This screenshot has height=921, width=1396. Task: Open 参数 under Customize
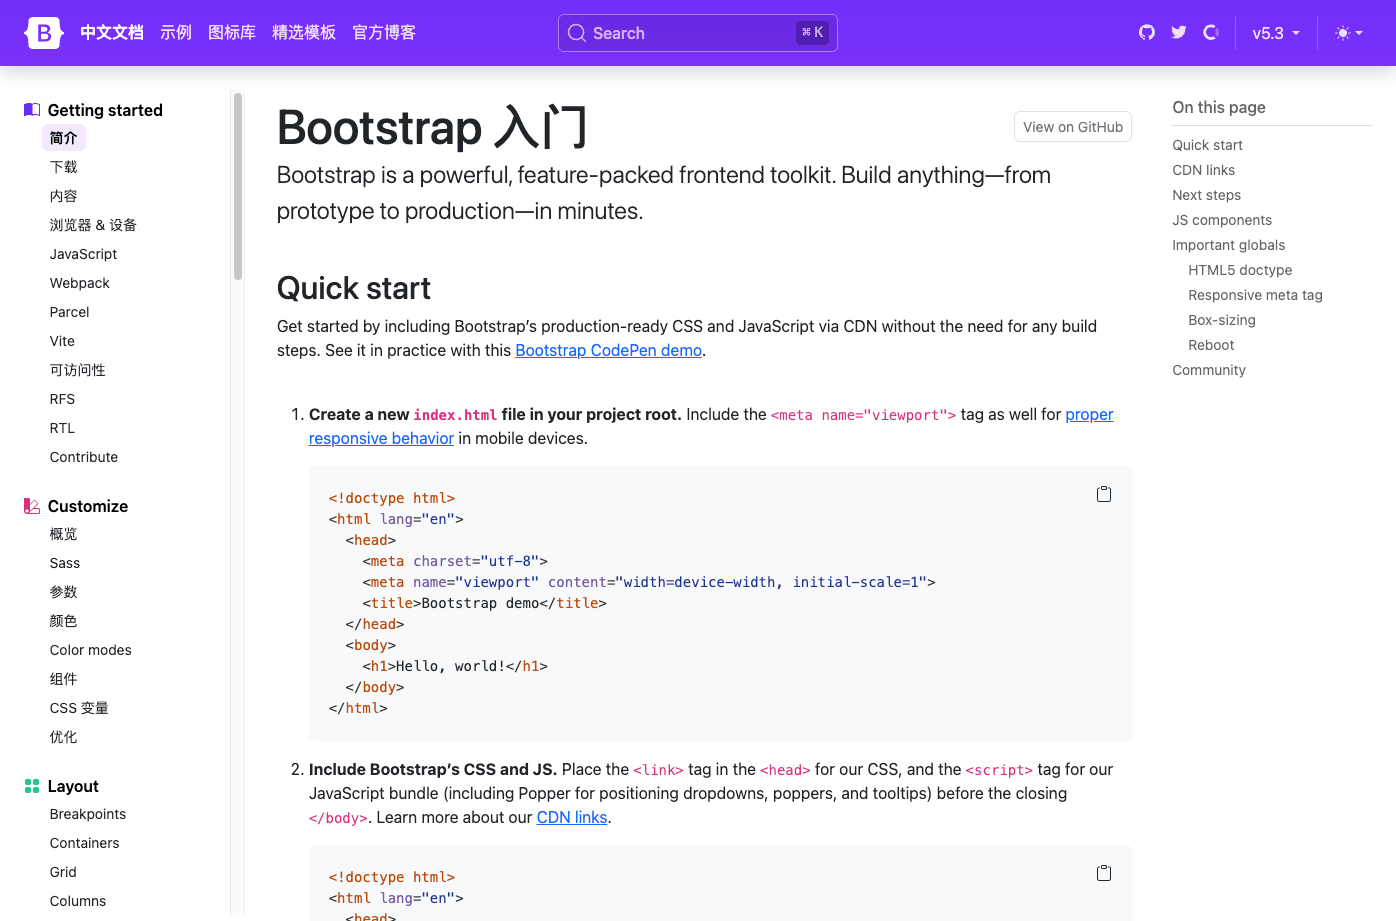(64, 592)
